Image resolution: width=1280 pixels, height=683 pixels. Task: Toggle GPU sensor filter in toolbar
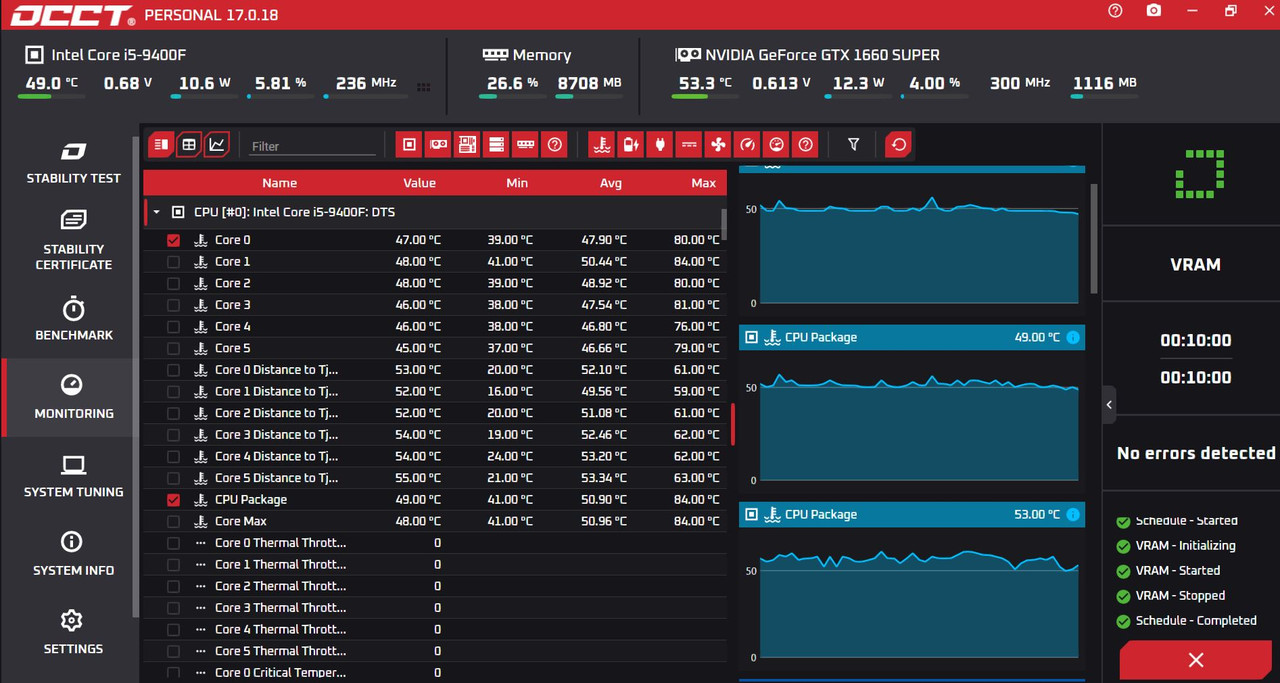(x=438, y=145)
